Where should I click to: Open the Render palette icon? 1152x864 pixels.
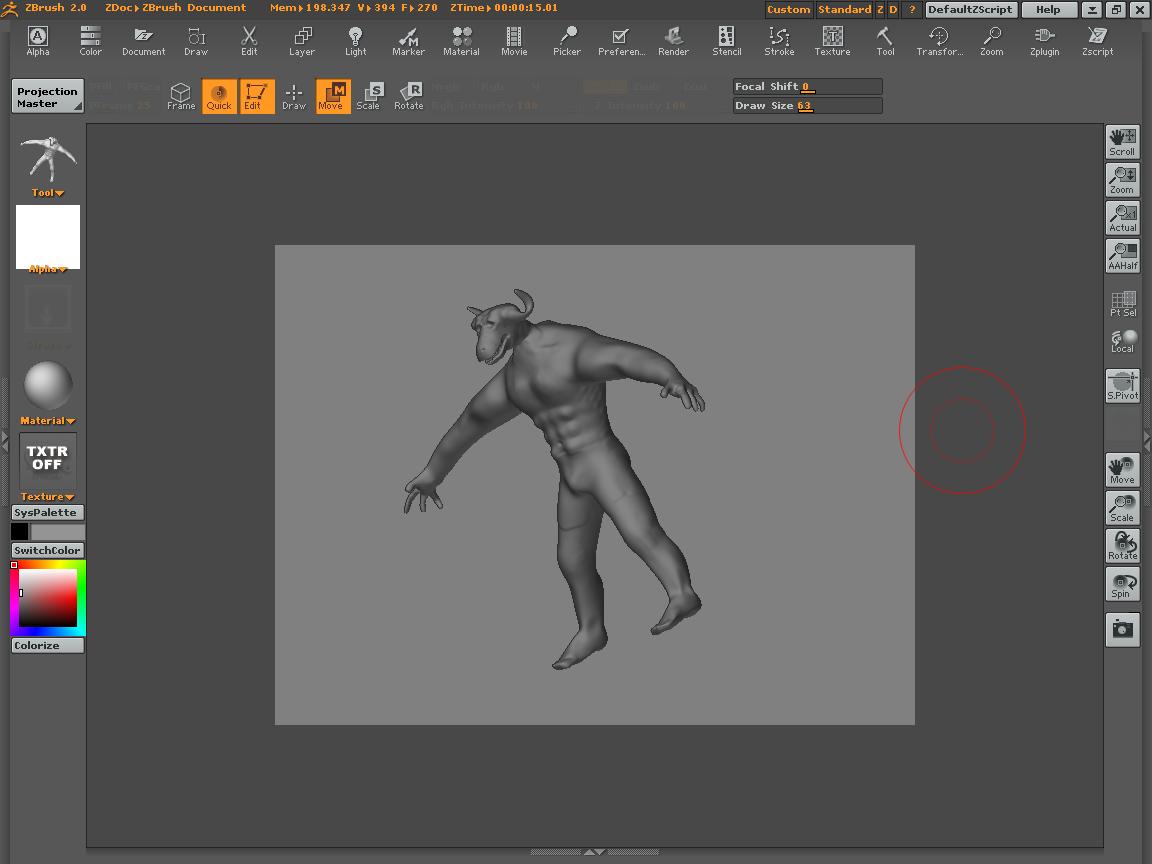[x=674, y=41]
